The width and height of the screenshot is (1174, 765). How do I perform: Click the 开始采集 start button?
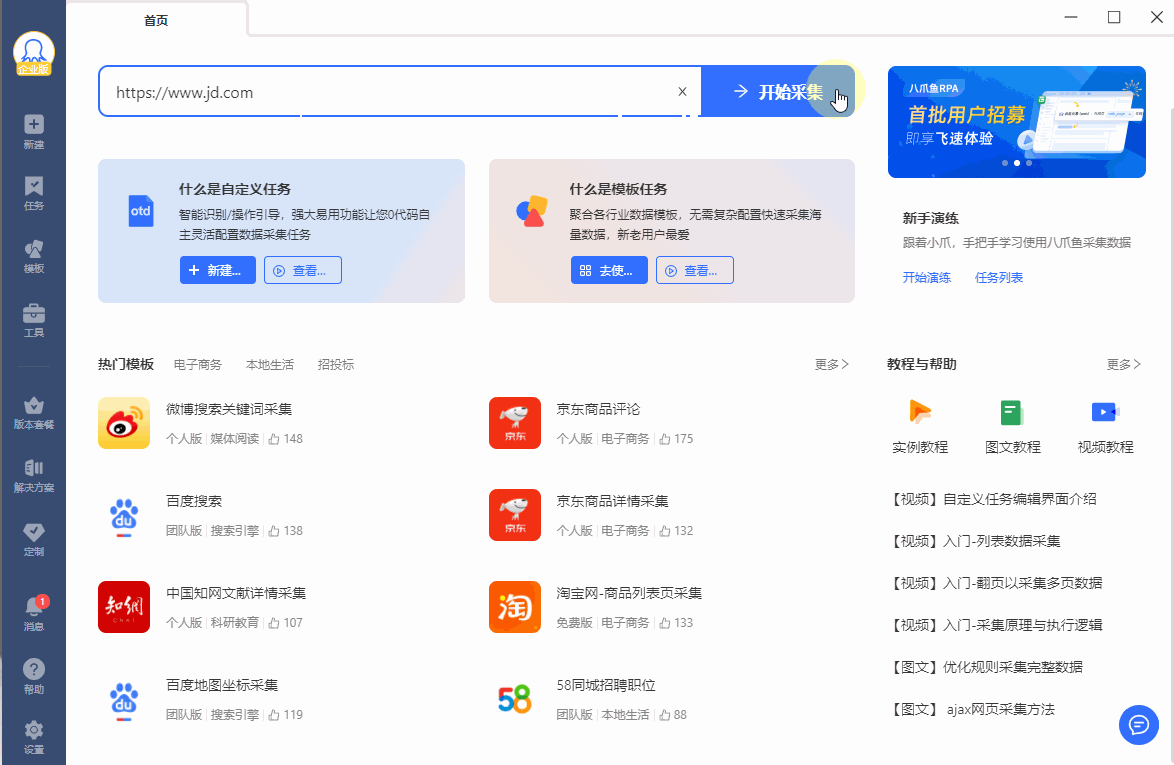coord(778,91)
